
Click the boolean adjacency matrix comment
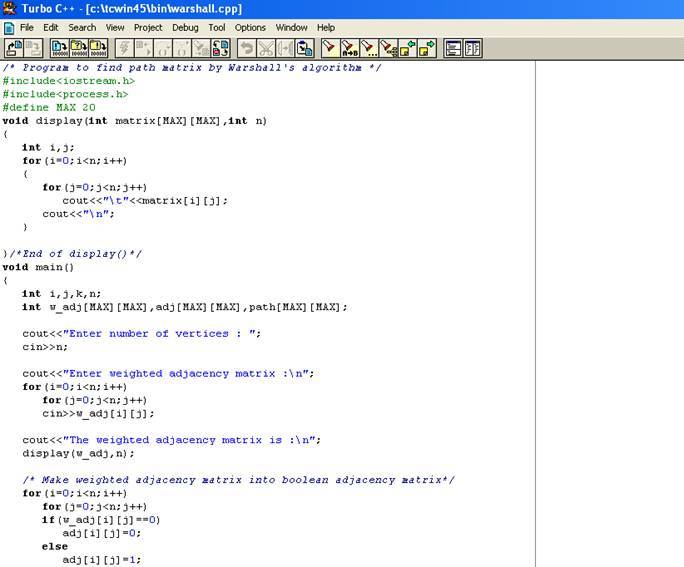[x=238, y=480]
